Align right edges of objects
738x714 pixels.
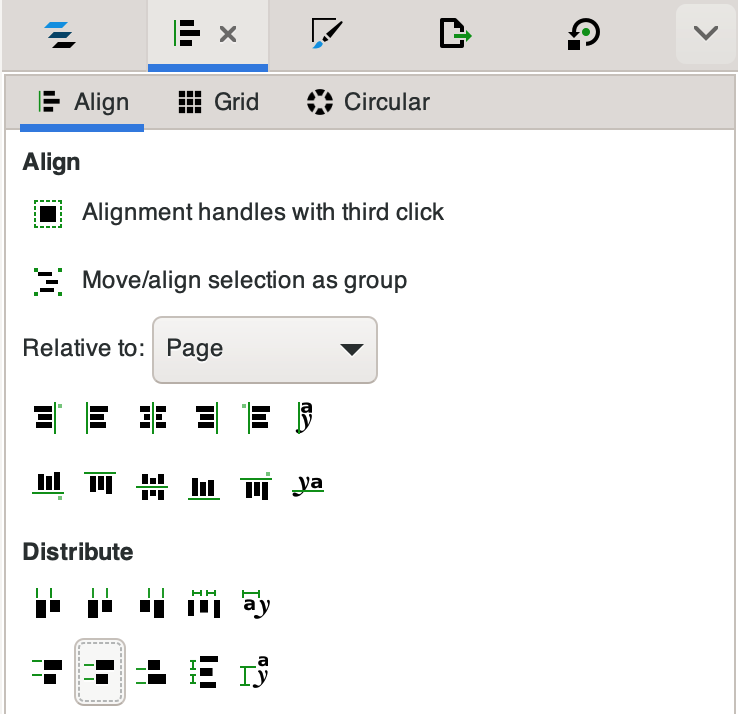point(205,417)
